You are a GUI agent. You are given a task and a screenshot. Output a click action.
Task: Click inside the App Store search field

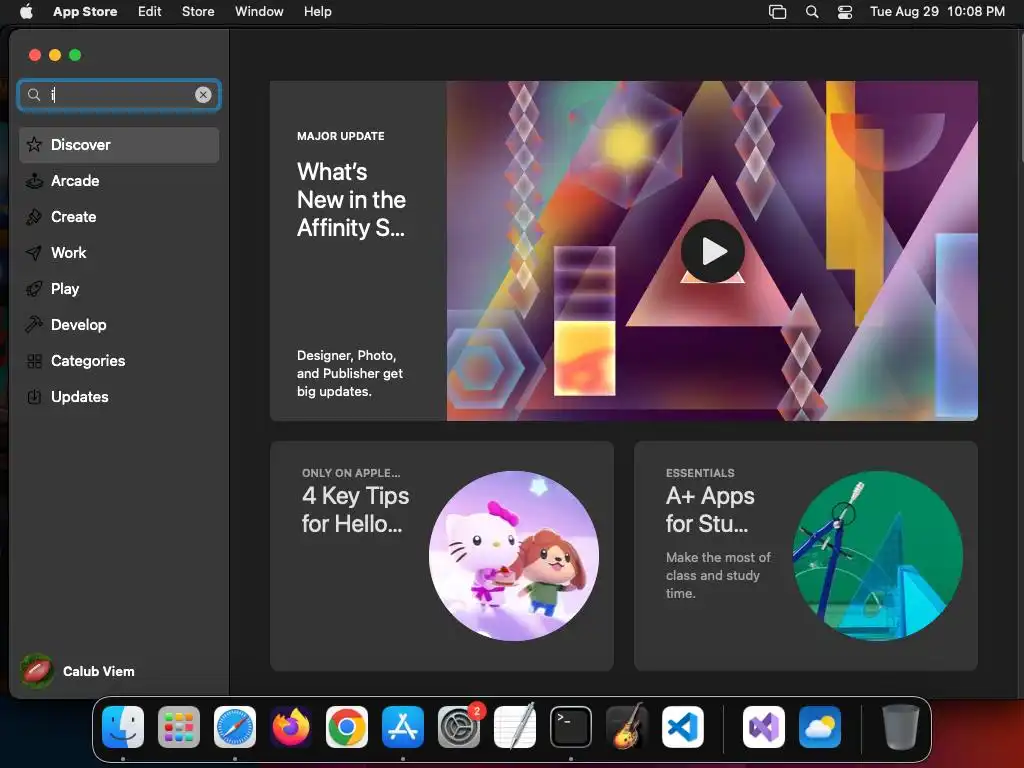pyautogui.click(x=119, y=95)
